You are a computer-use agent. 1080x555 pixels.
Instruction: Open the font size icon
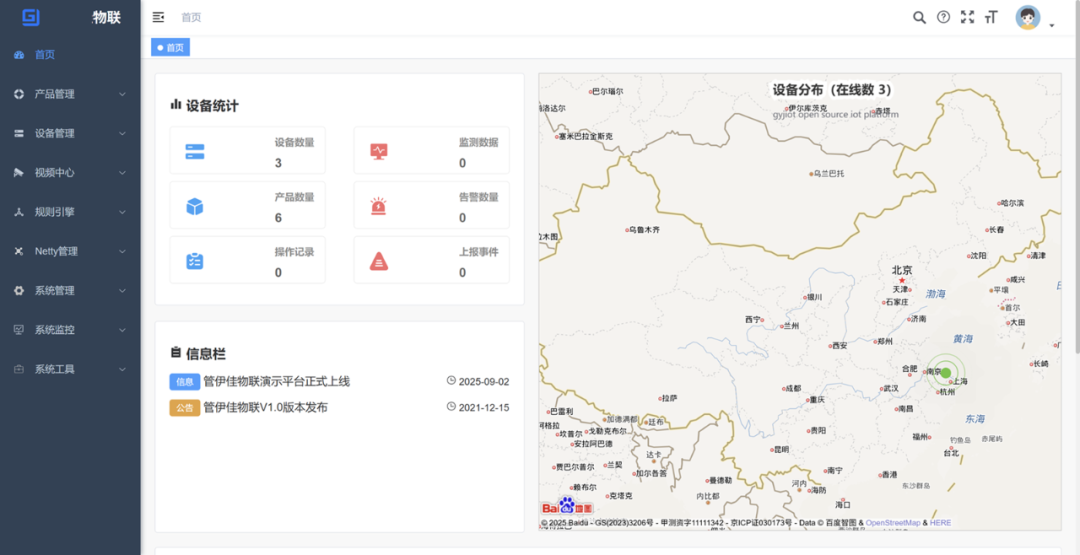click(991, 17)
